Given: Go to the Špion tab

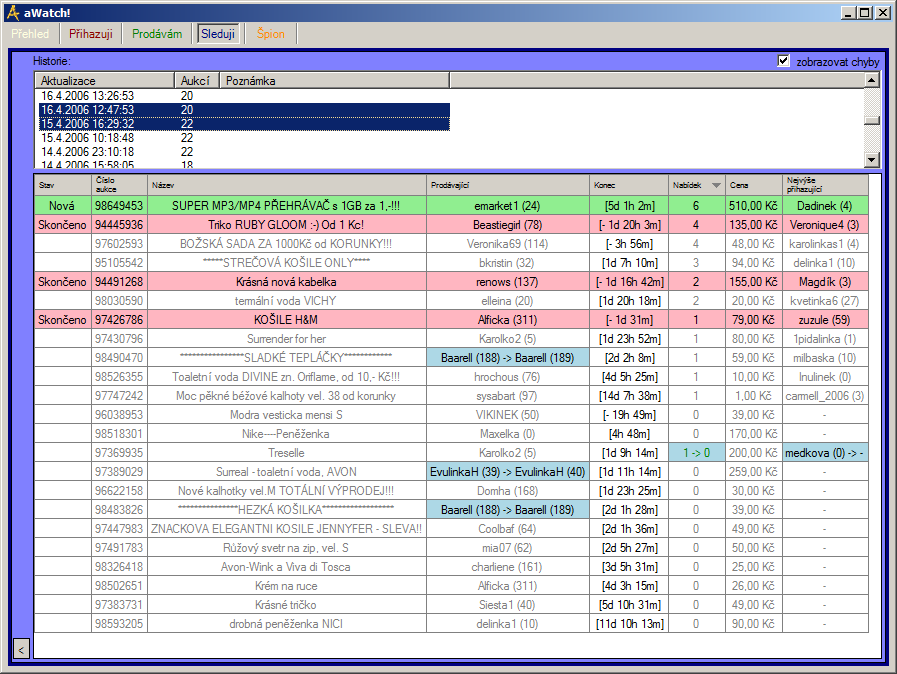Looking at the screenshot, I should point(270,34).
